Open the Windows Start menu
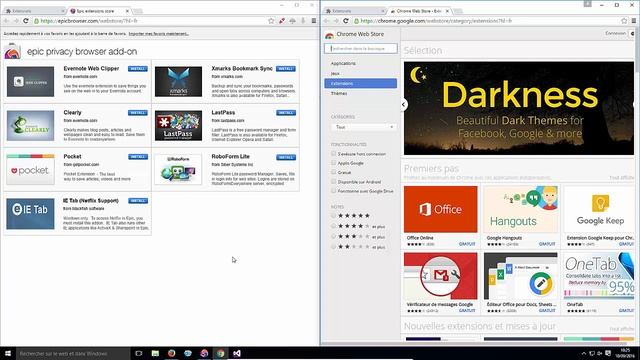Viewport: 640px width, 360px height. pos(8,353)
